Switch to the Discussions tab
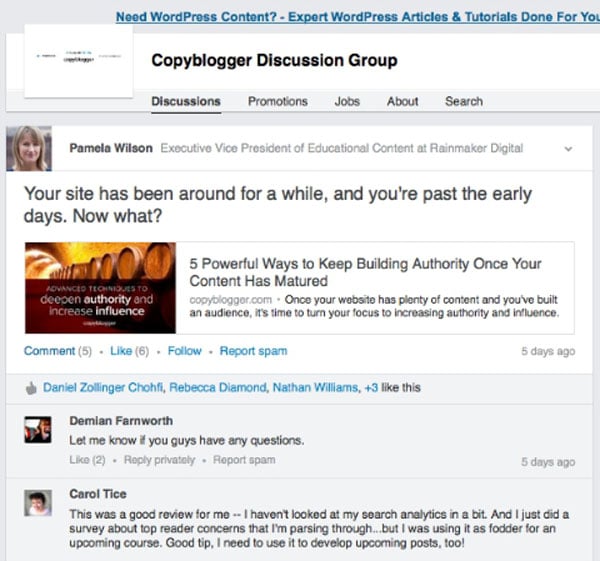 click(186, 101)
